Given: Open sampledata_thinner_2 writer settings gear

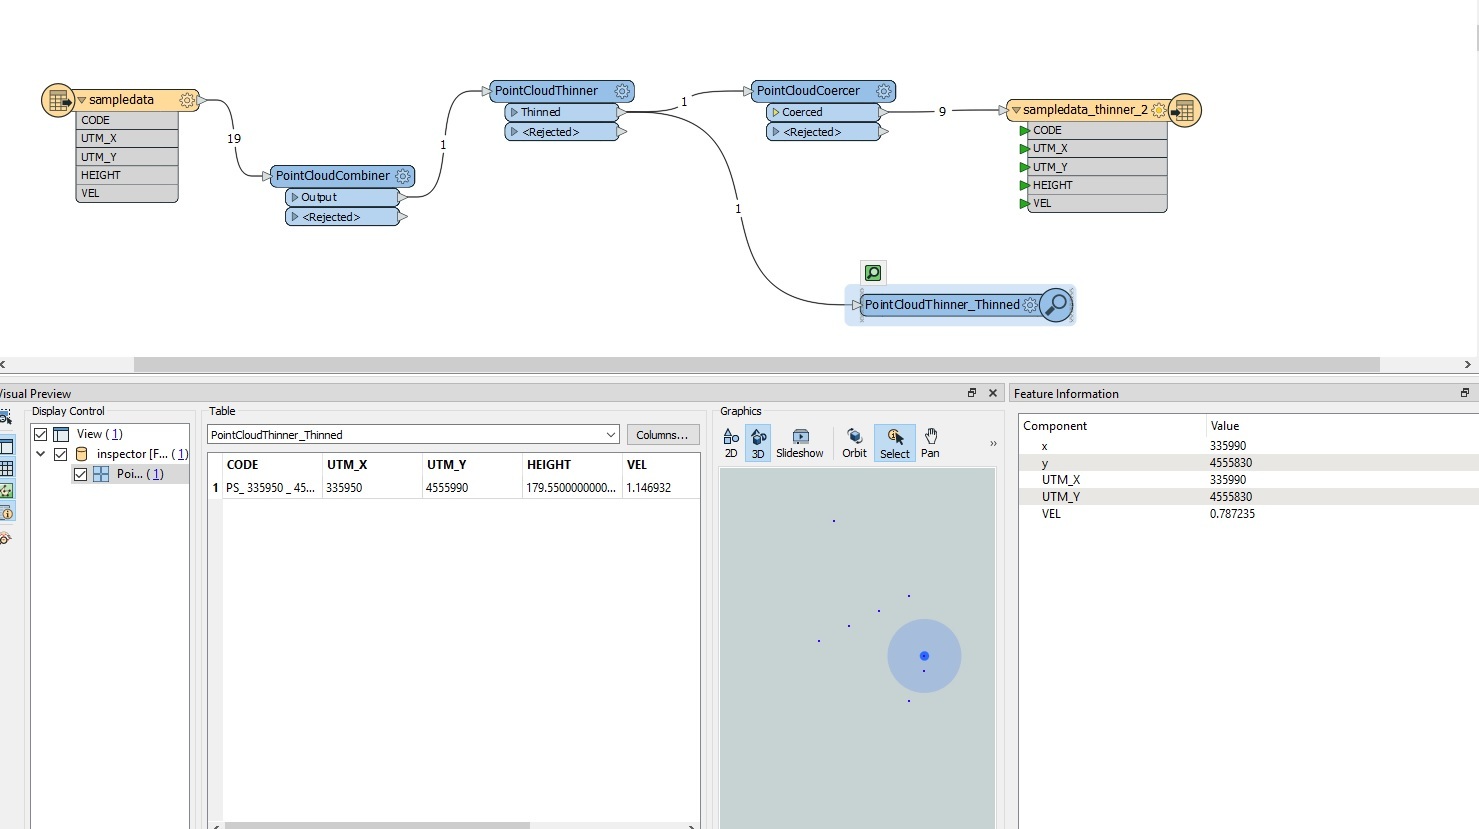Looking at the screenshot, I should click(1159, 110).
